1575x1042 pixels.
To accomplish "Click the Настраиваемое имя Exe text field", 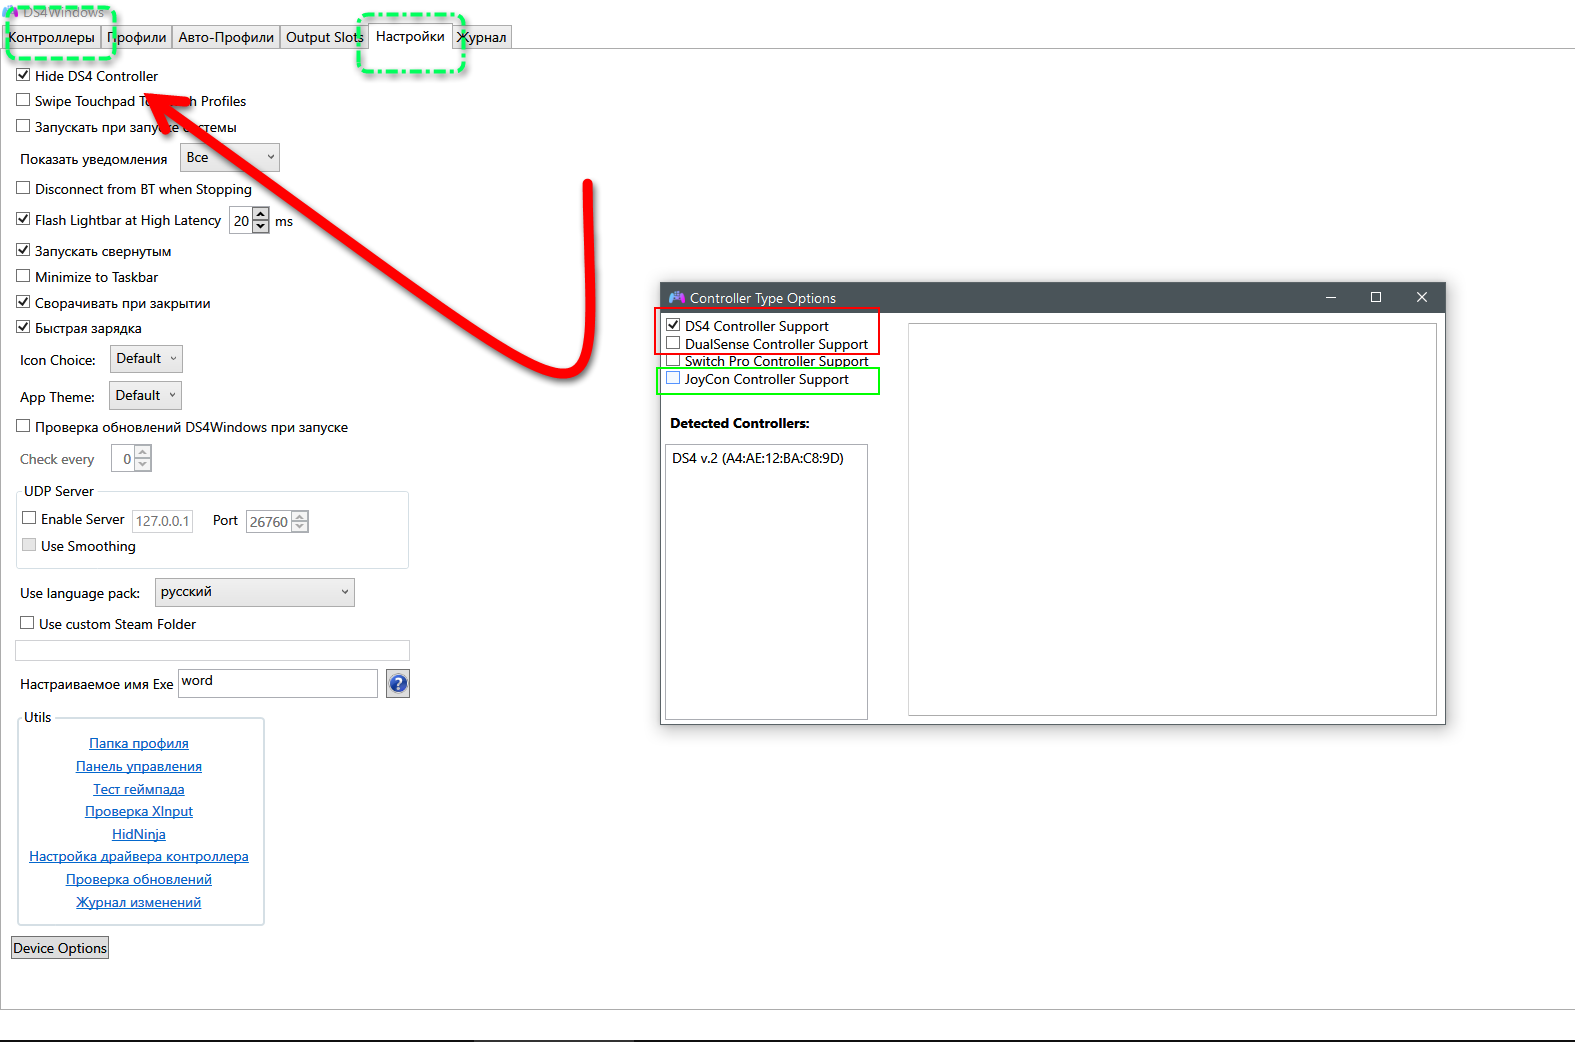I will 277,683.
